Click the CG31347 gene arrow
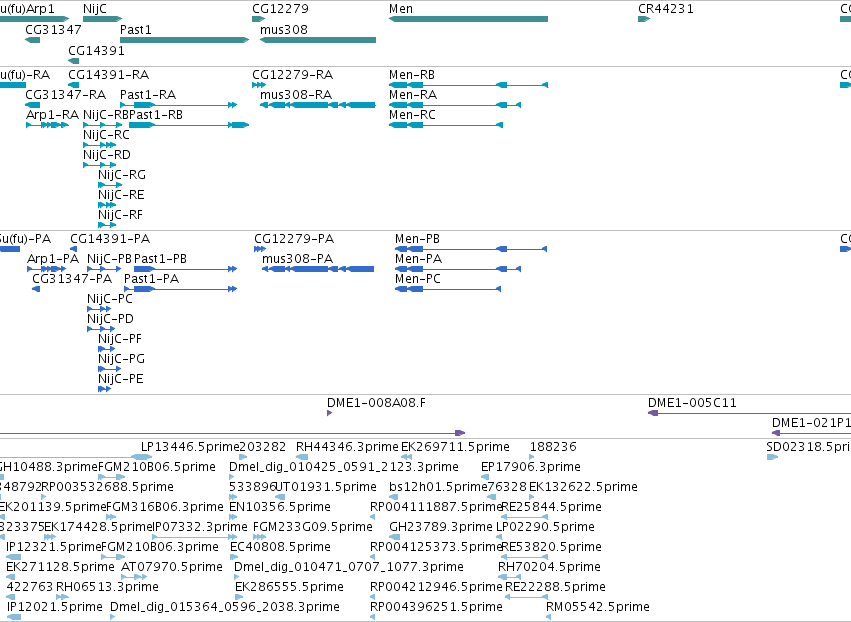The height and width of the screenshot is (622, 851). [x=33, y=40]
